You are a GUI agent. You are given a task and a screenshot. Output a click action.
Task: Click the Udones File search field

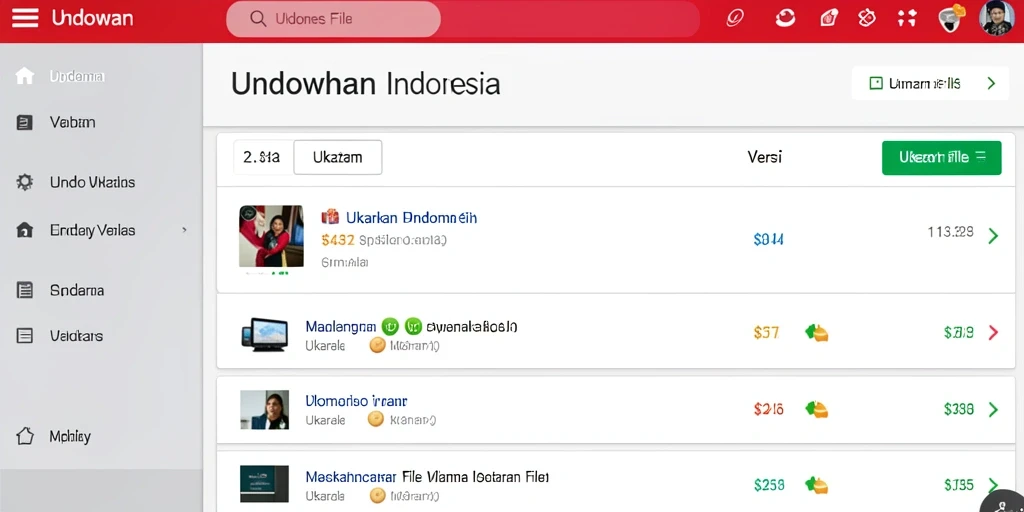pos(333,19)
